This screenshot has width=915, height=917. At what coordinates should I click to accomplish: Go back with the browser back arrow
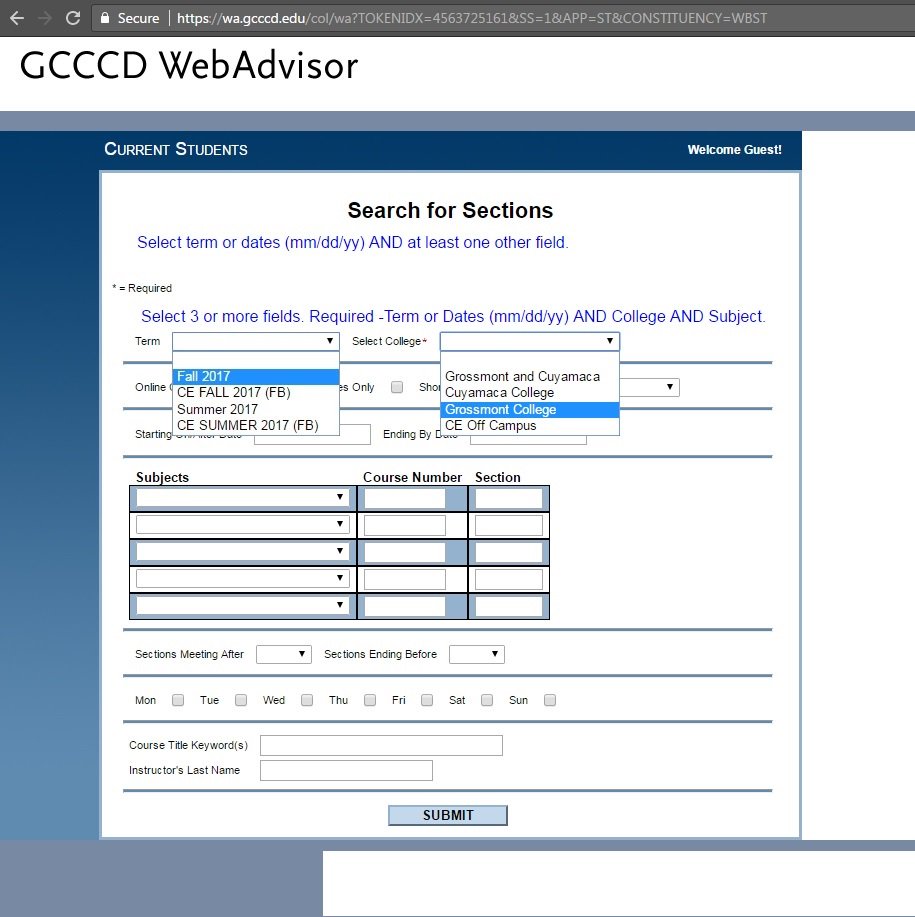17,18
